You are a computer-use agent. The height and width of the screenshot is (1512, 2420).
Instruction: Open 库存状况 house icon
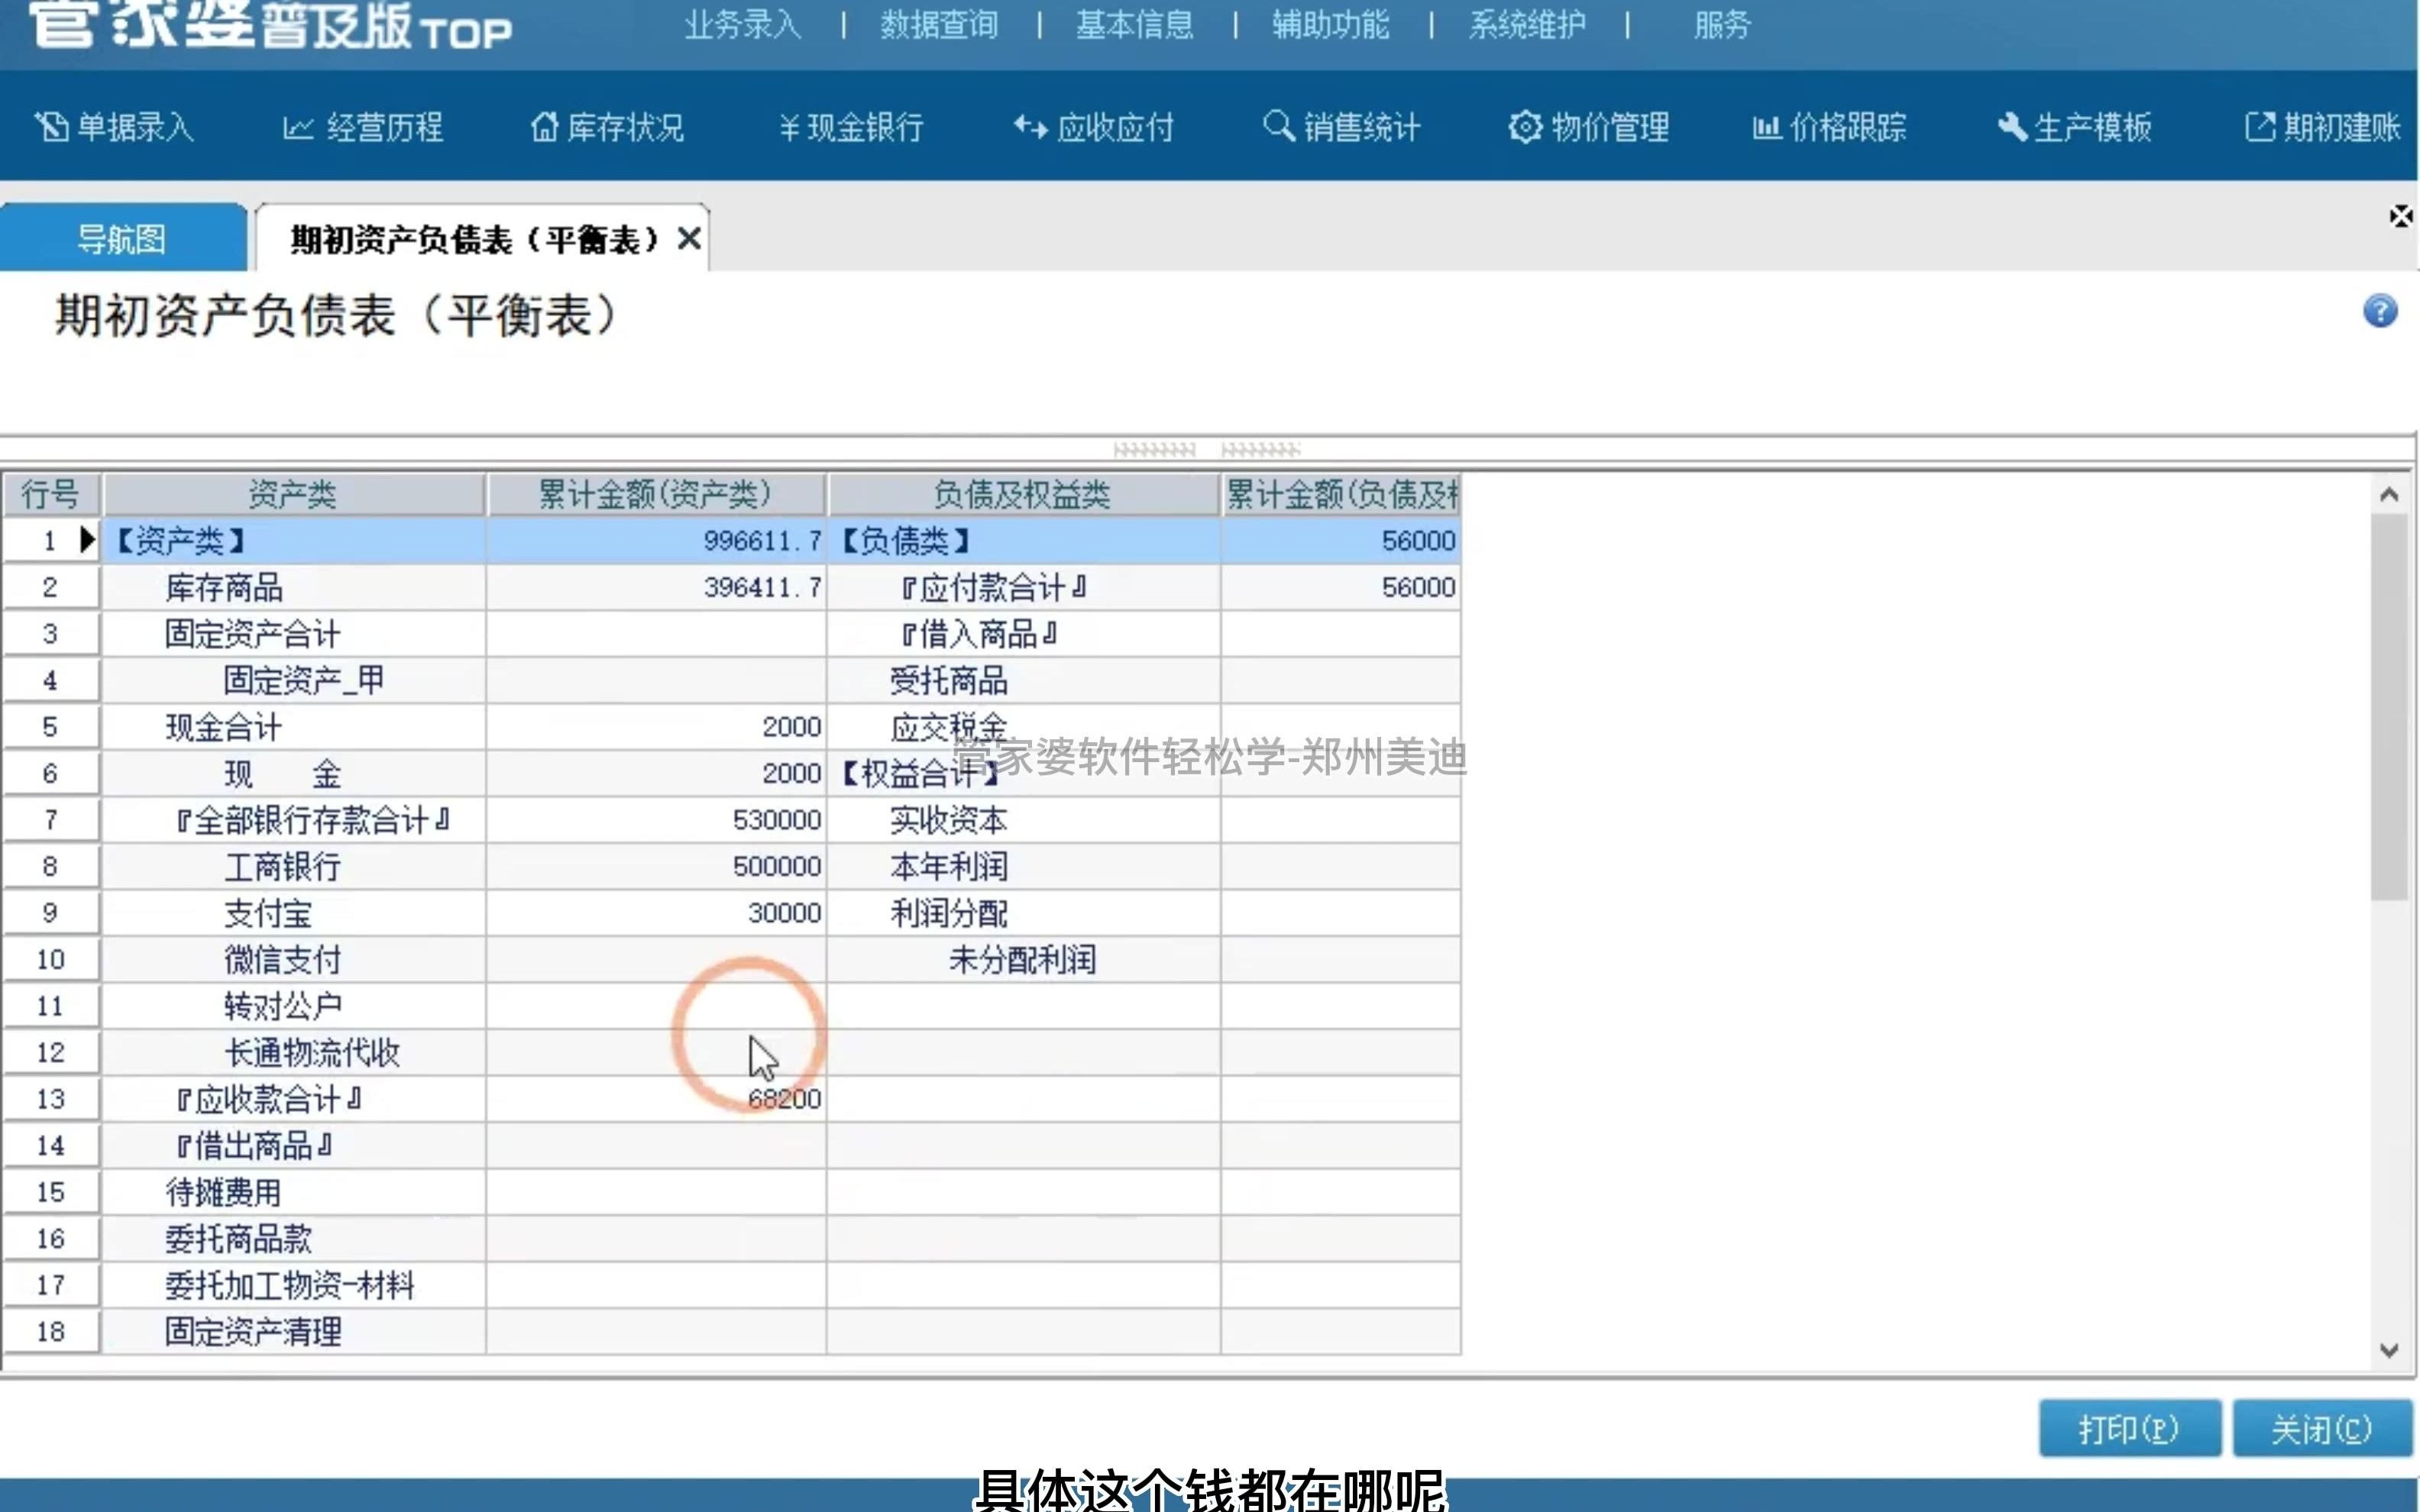544,127
